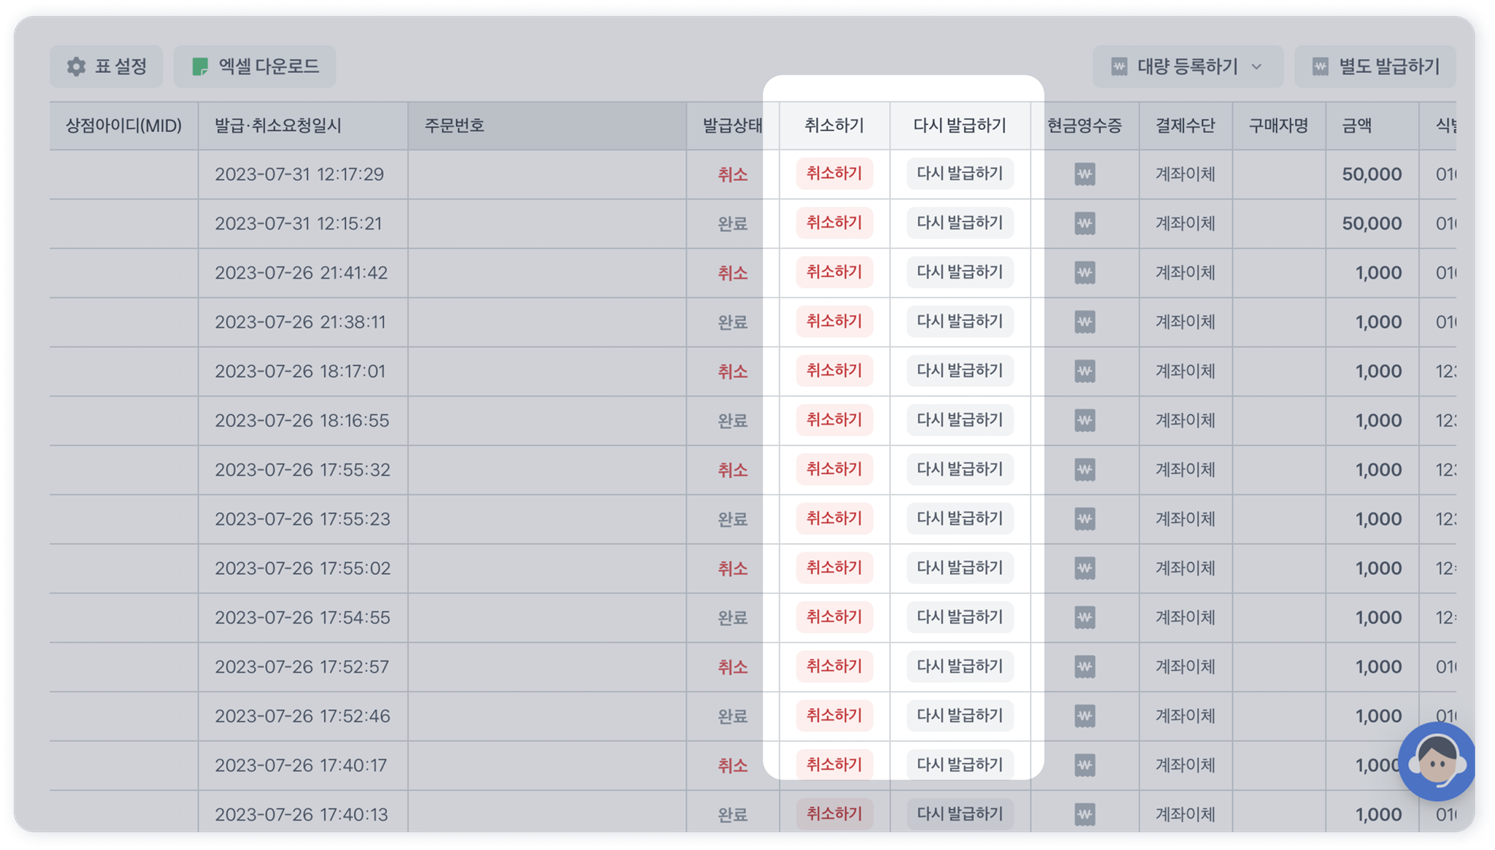Open cash receipt icon for 2023-07-31 12:15:21 row
This screenshot has height=850, width=1495.
pyautogui.click(x=1084, y=224)
